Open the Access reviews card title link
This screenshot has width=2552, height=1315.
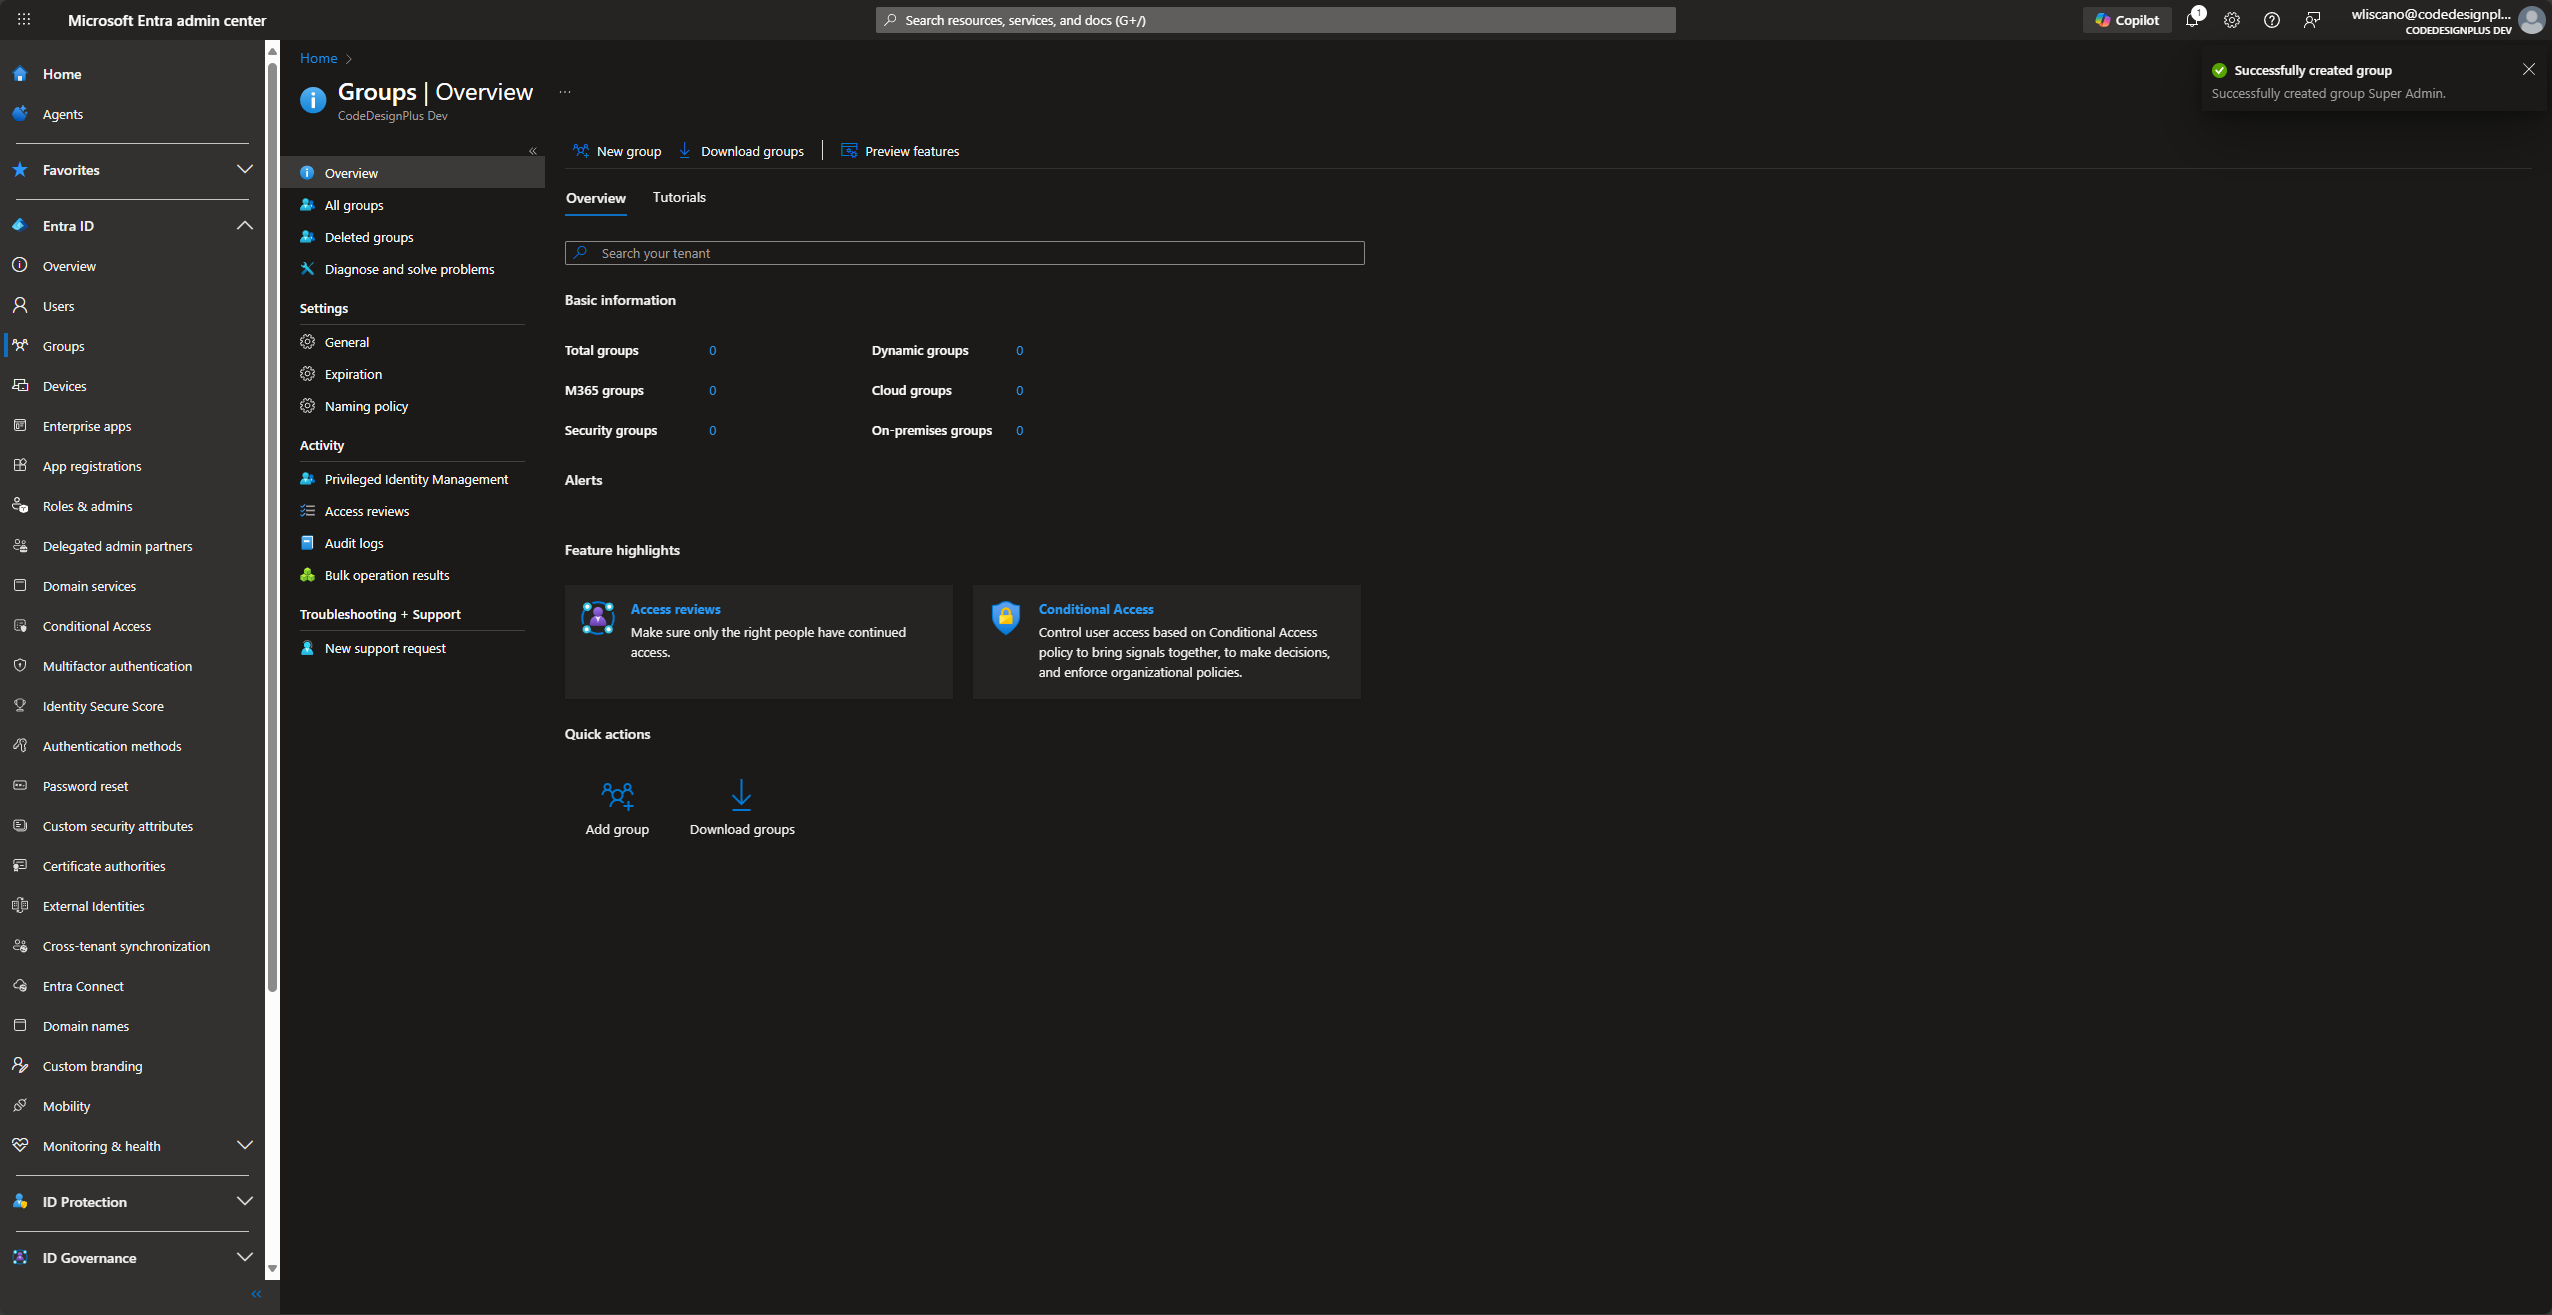675,609
